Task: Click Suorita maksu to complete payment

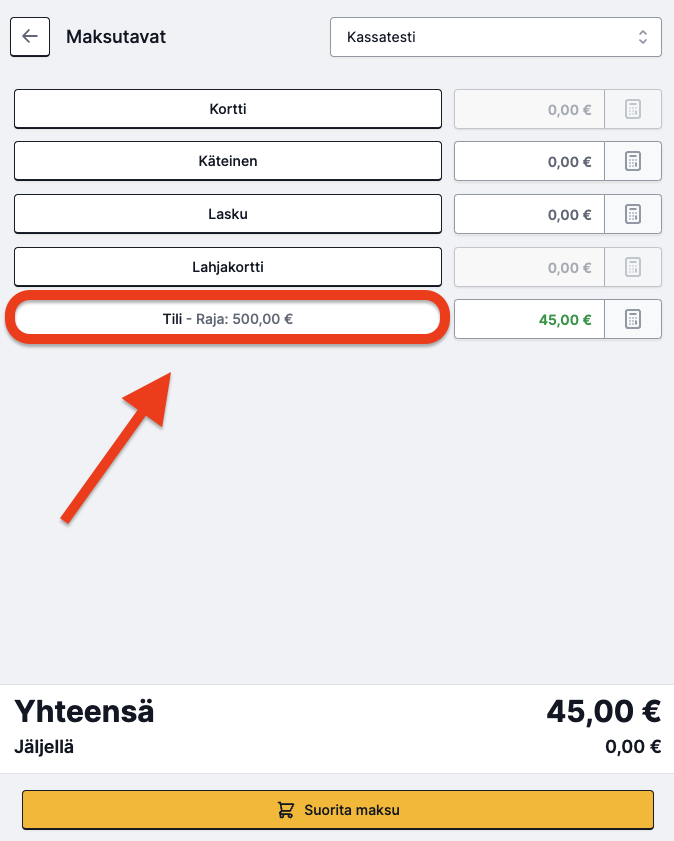Action: click(x=338, y=809)
